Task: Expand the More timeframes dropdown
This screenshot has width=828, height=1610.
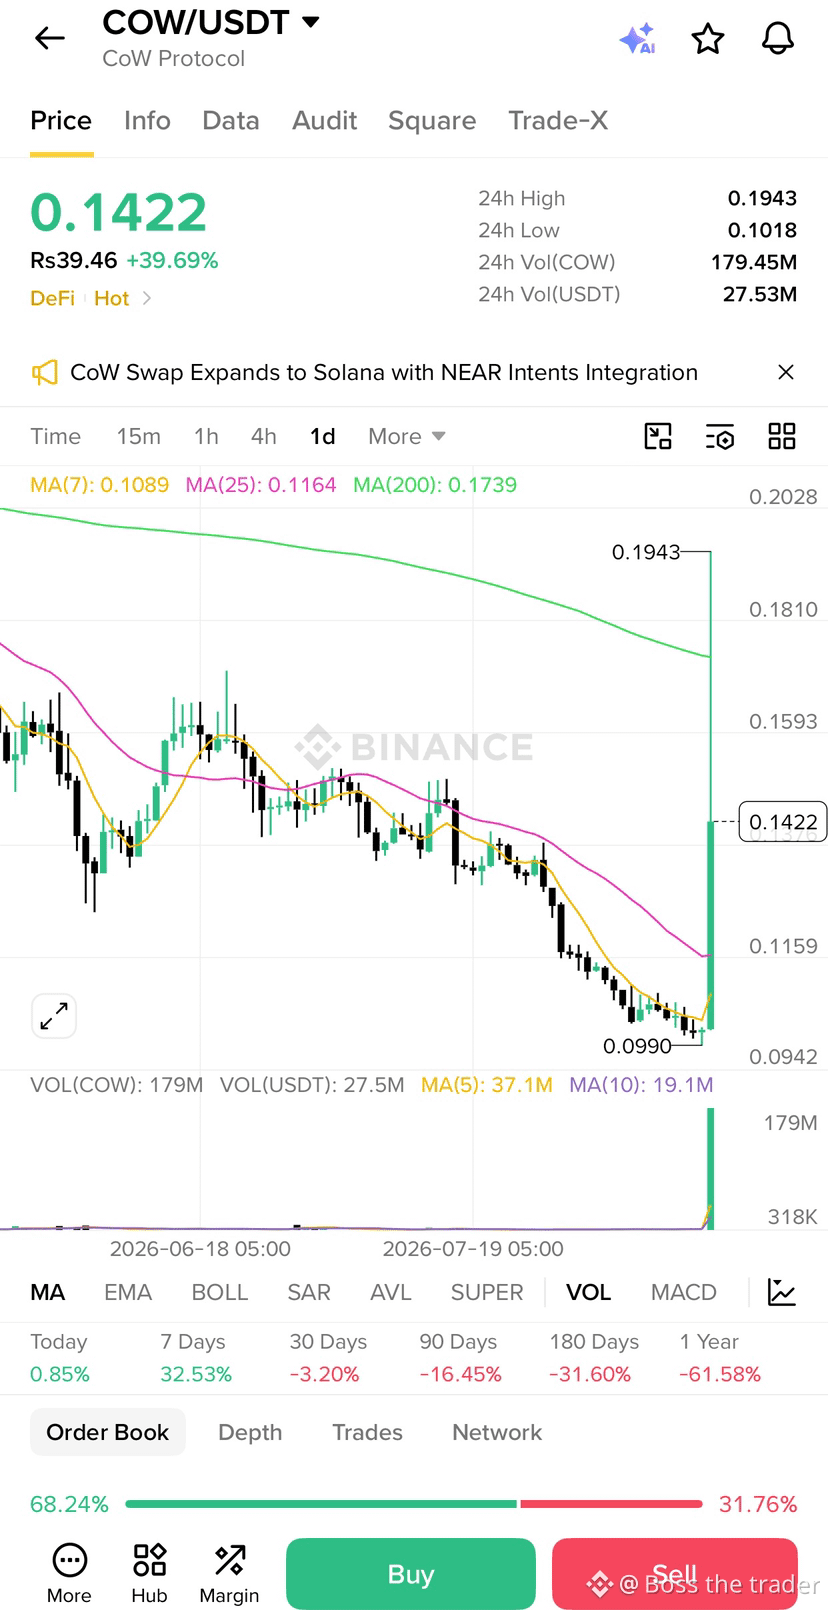Action: (x=407, y=436)
